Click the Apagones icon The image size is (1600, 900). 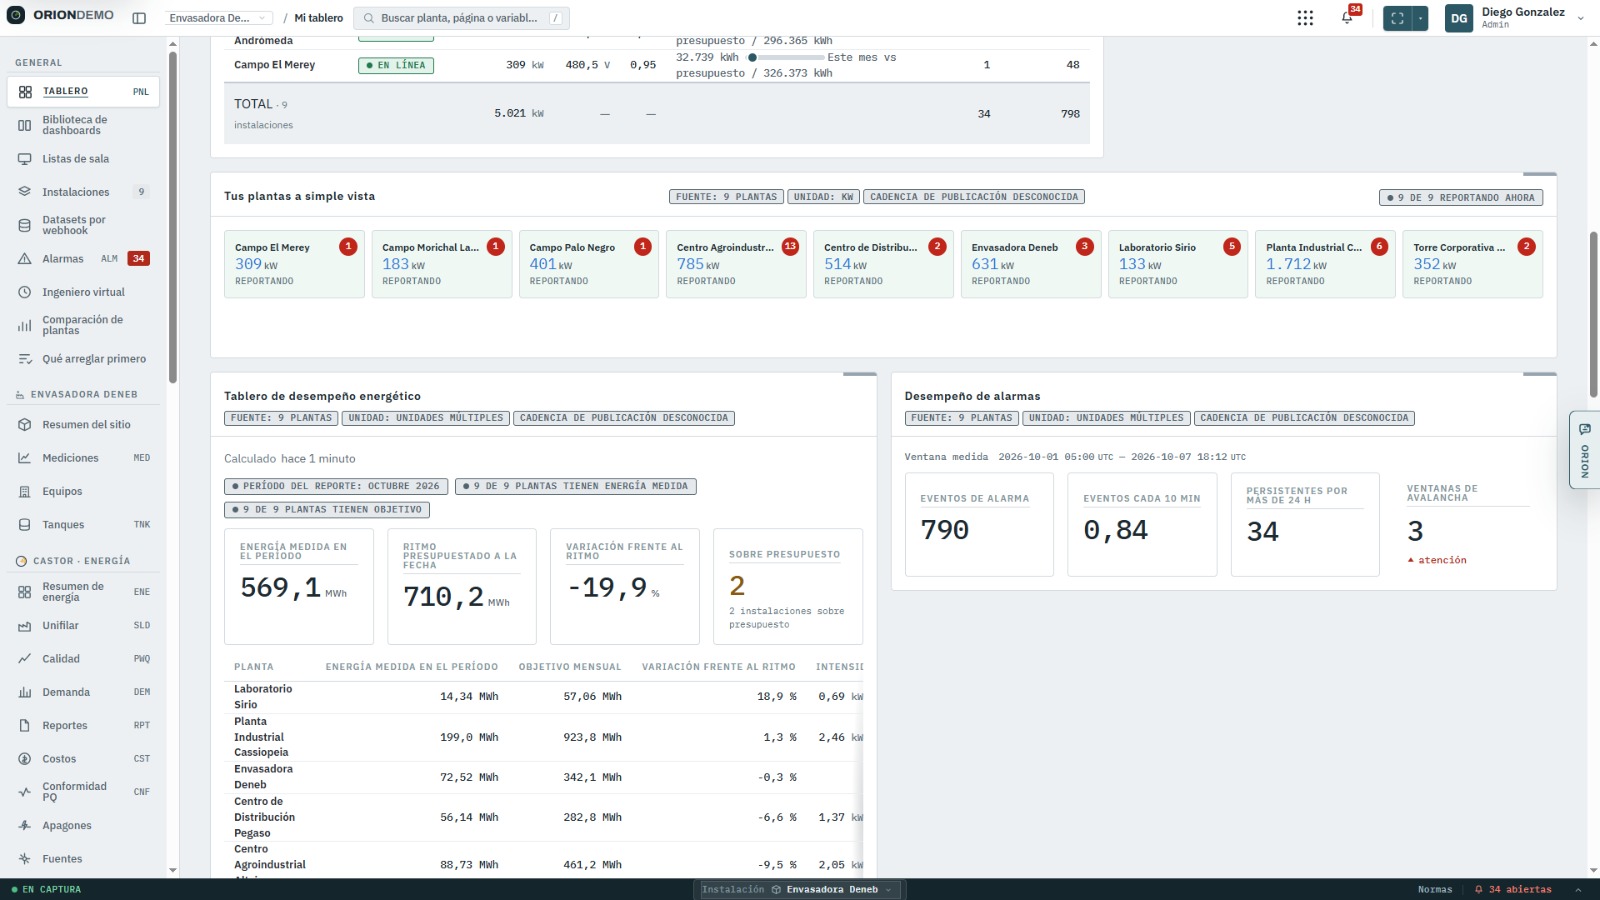(25, 826)
